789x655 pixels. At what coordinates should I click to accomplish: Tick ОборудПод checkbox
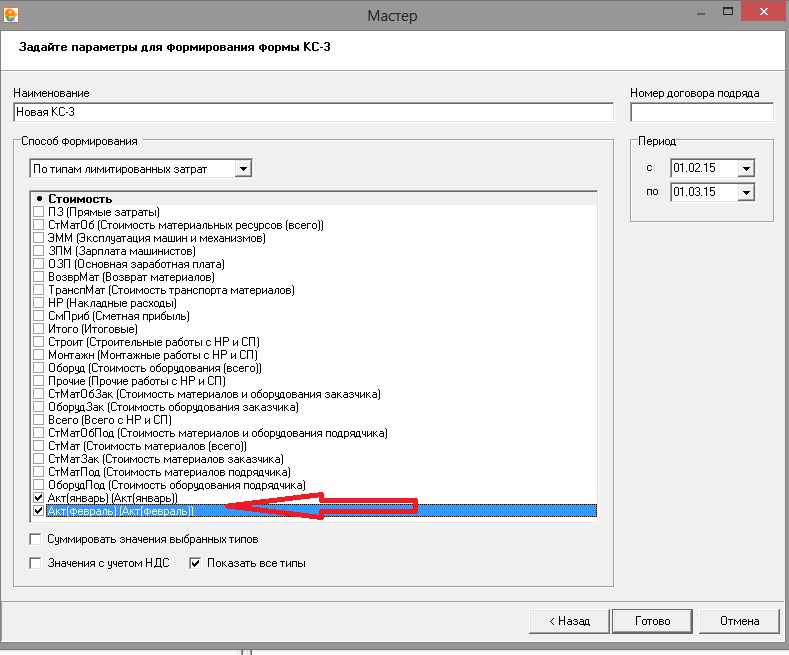pyautogui.click(x=39, y=485)
